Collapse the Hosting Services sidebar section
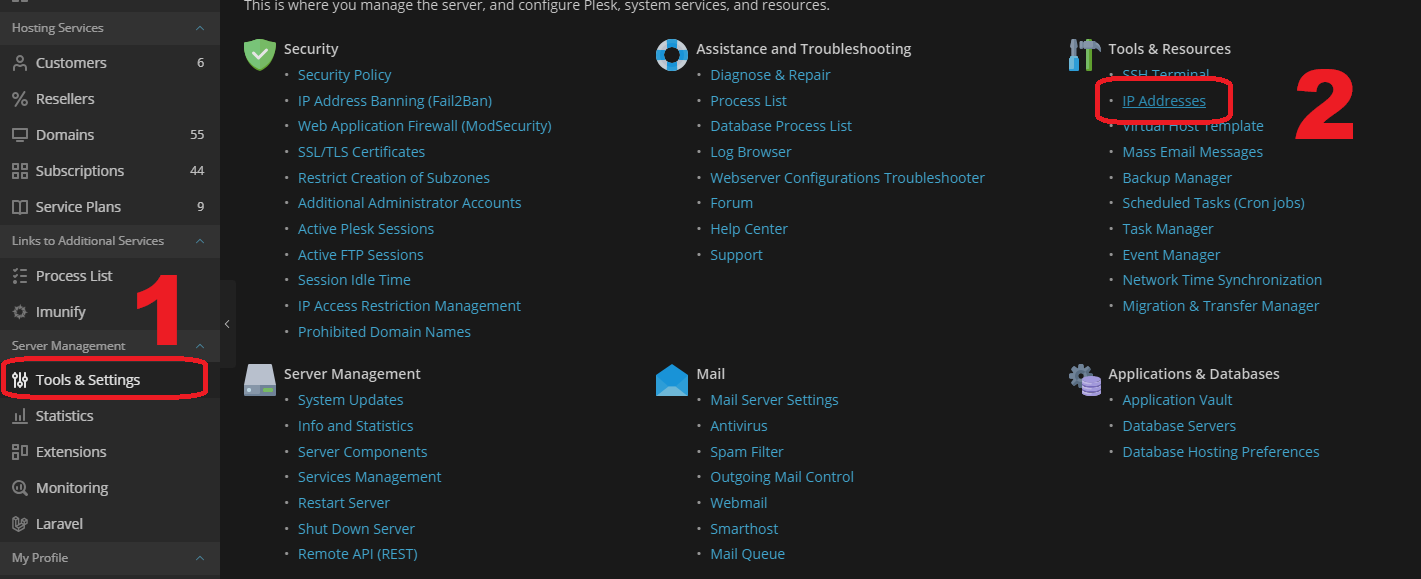Image resolution: width=1421 pixels, height=579 pixels. point(200,28)
